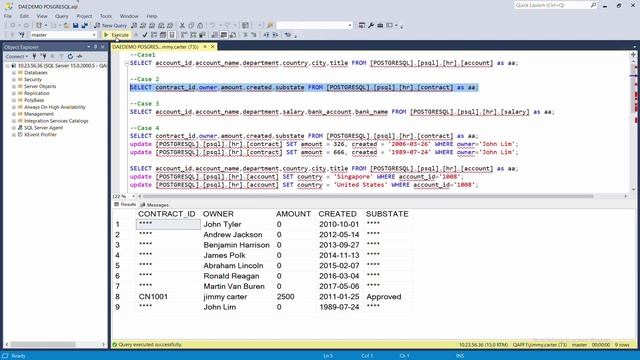Click the Quick Launch search magnifier icon
Viewport: 640px width, 360px height.
point(593,5)
